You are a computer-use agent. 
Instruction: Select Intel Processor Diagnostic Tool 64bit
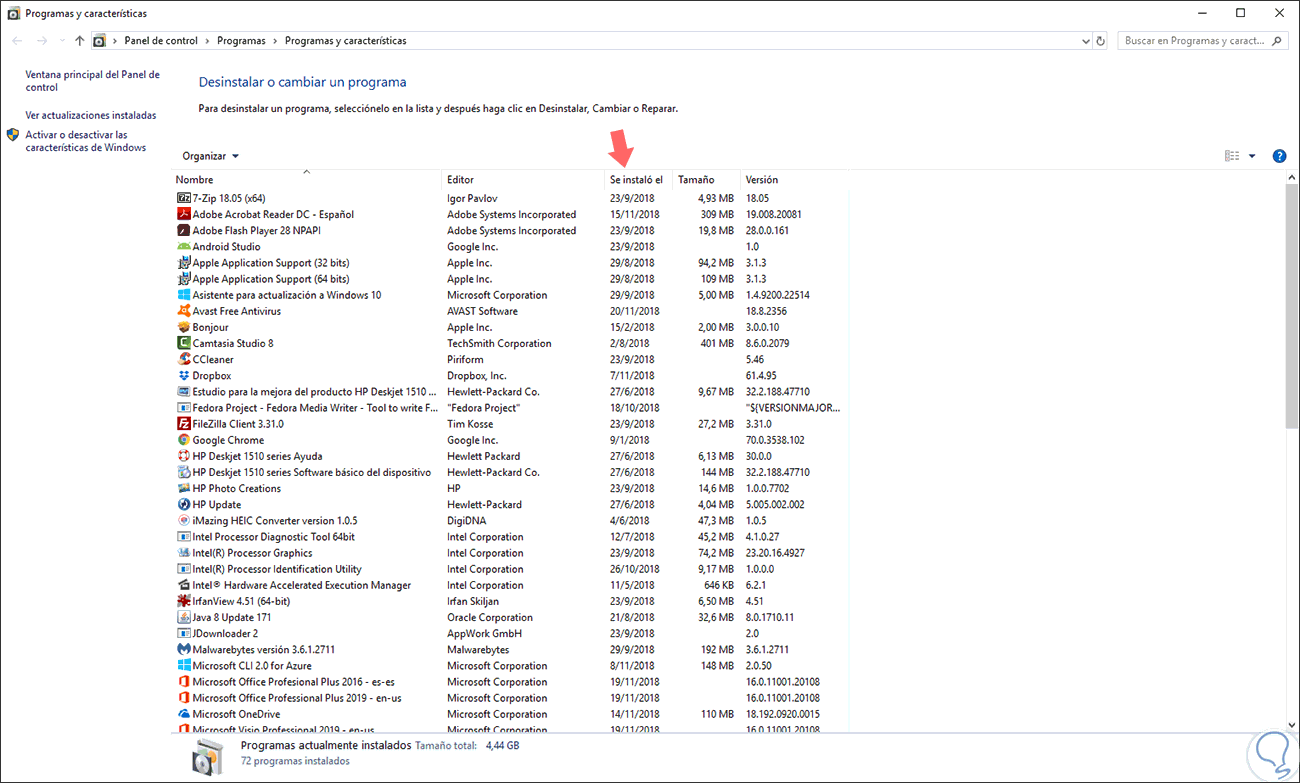(x=510, y=537)
